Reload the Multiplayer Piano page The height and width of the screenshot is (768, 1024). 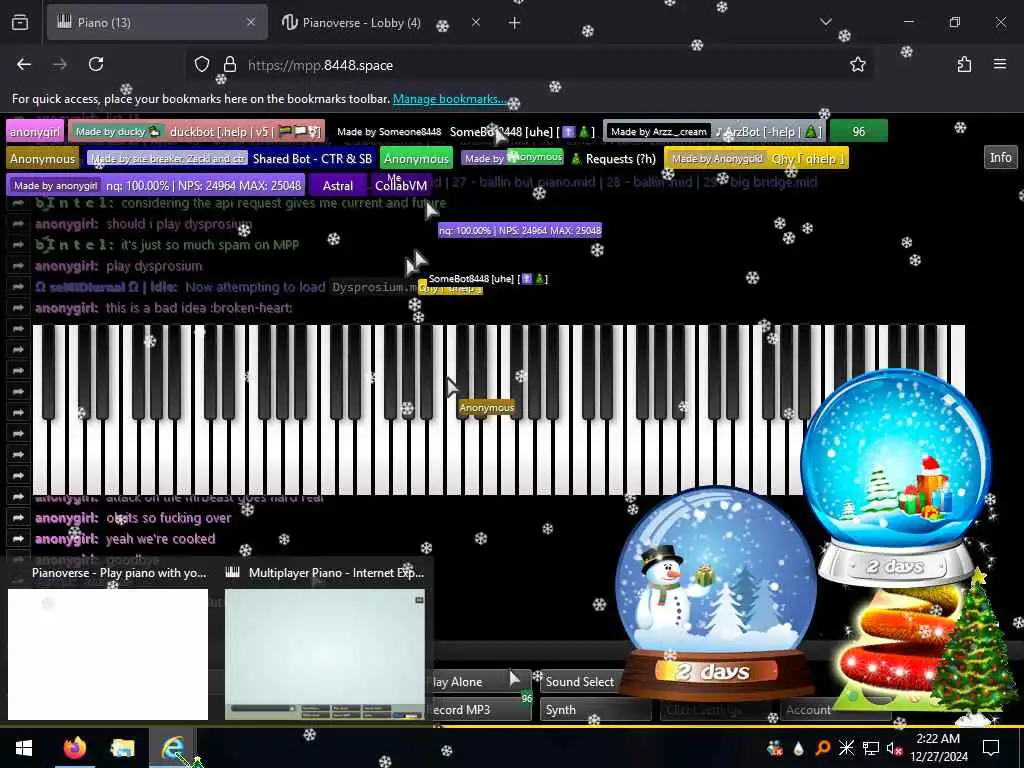point(96,65)
